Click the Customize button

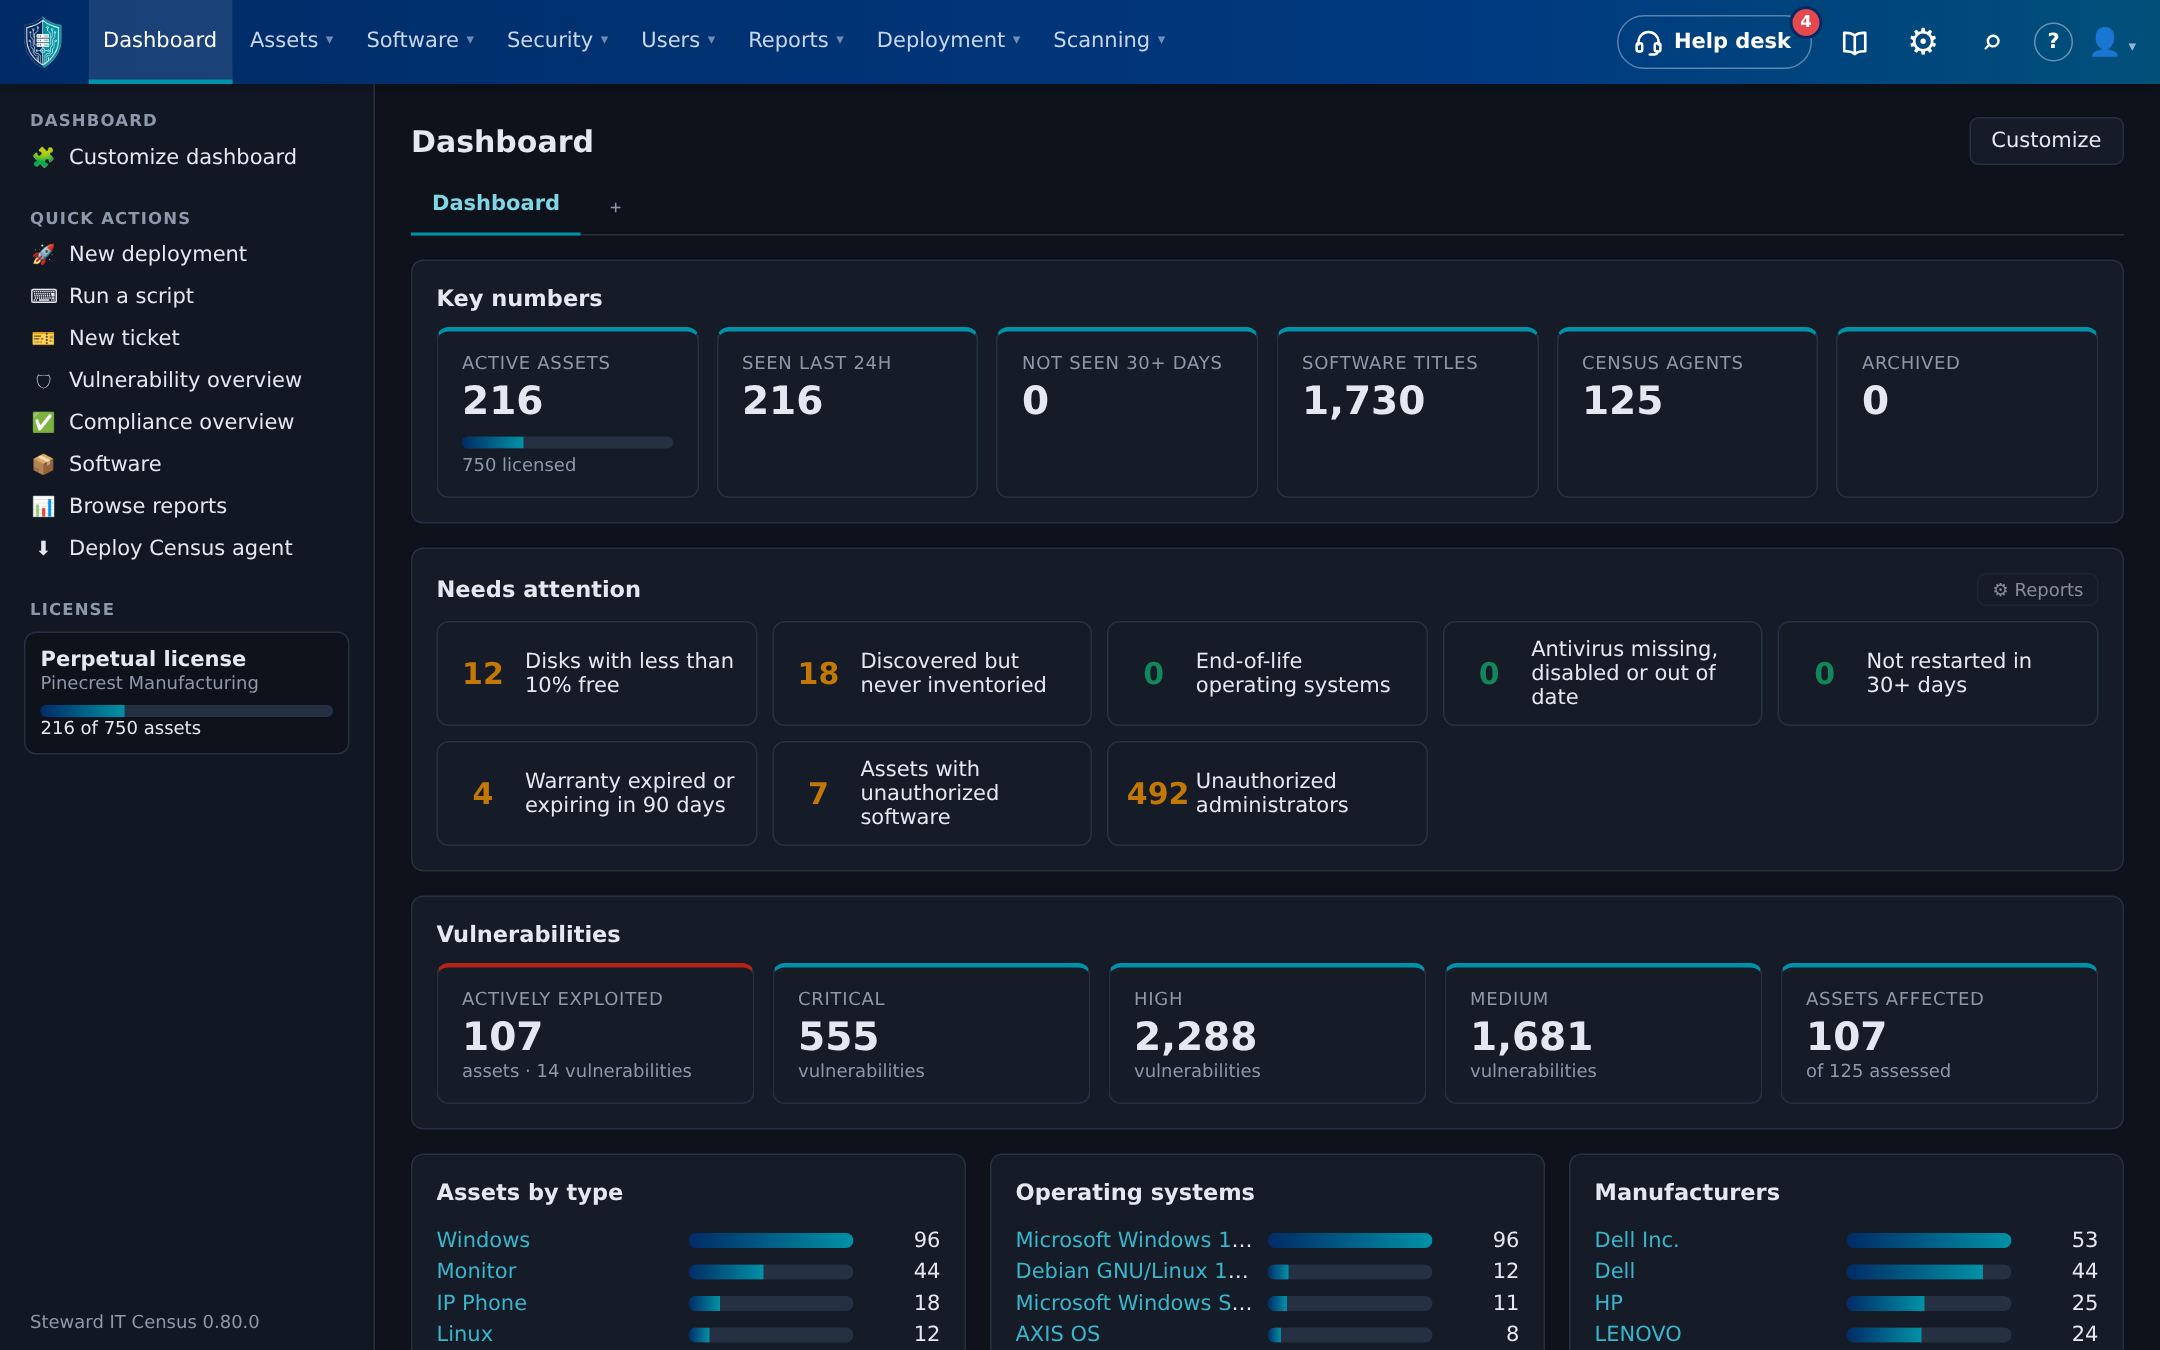pos(2046,140)
